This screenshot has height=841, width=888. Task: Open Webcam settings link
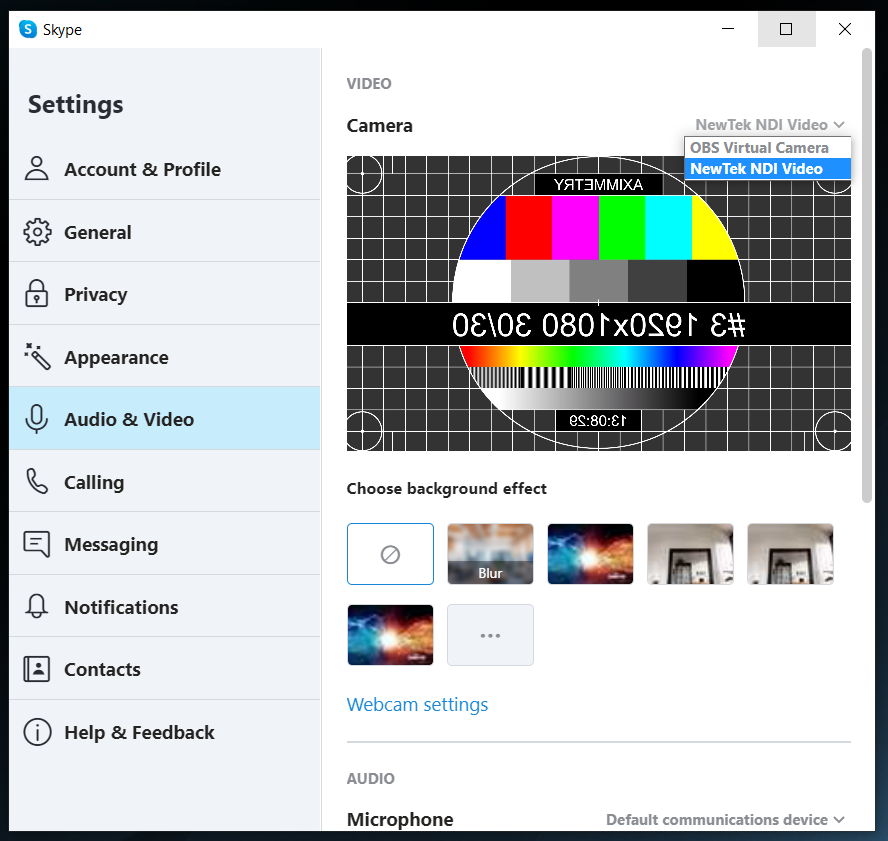tap(417, 705)
